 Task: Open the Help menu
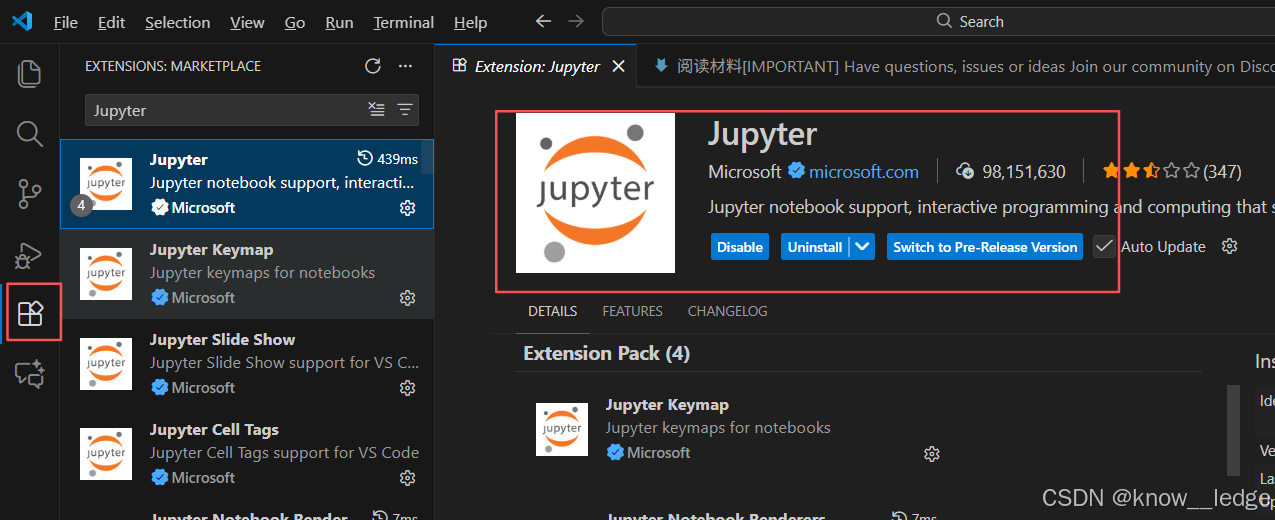tap(470, 22)
